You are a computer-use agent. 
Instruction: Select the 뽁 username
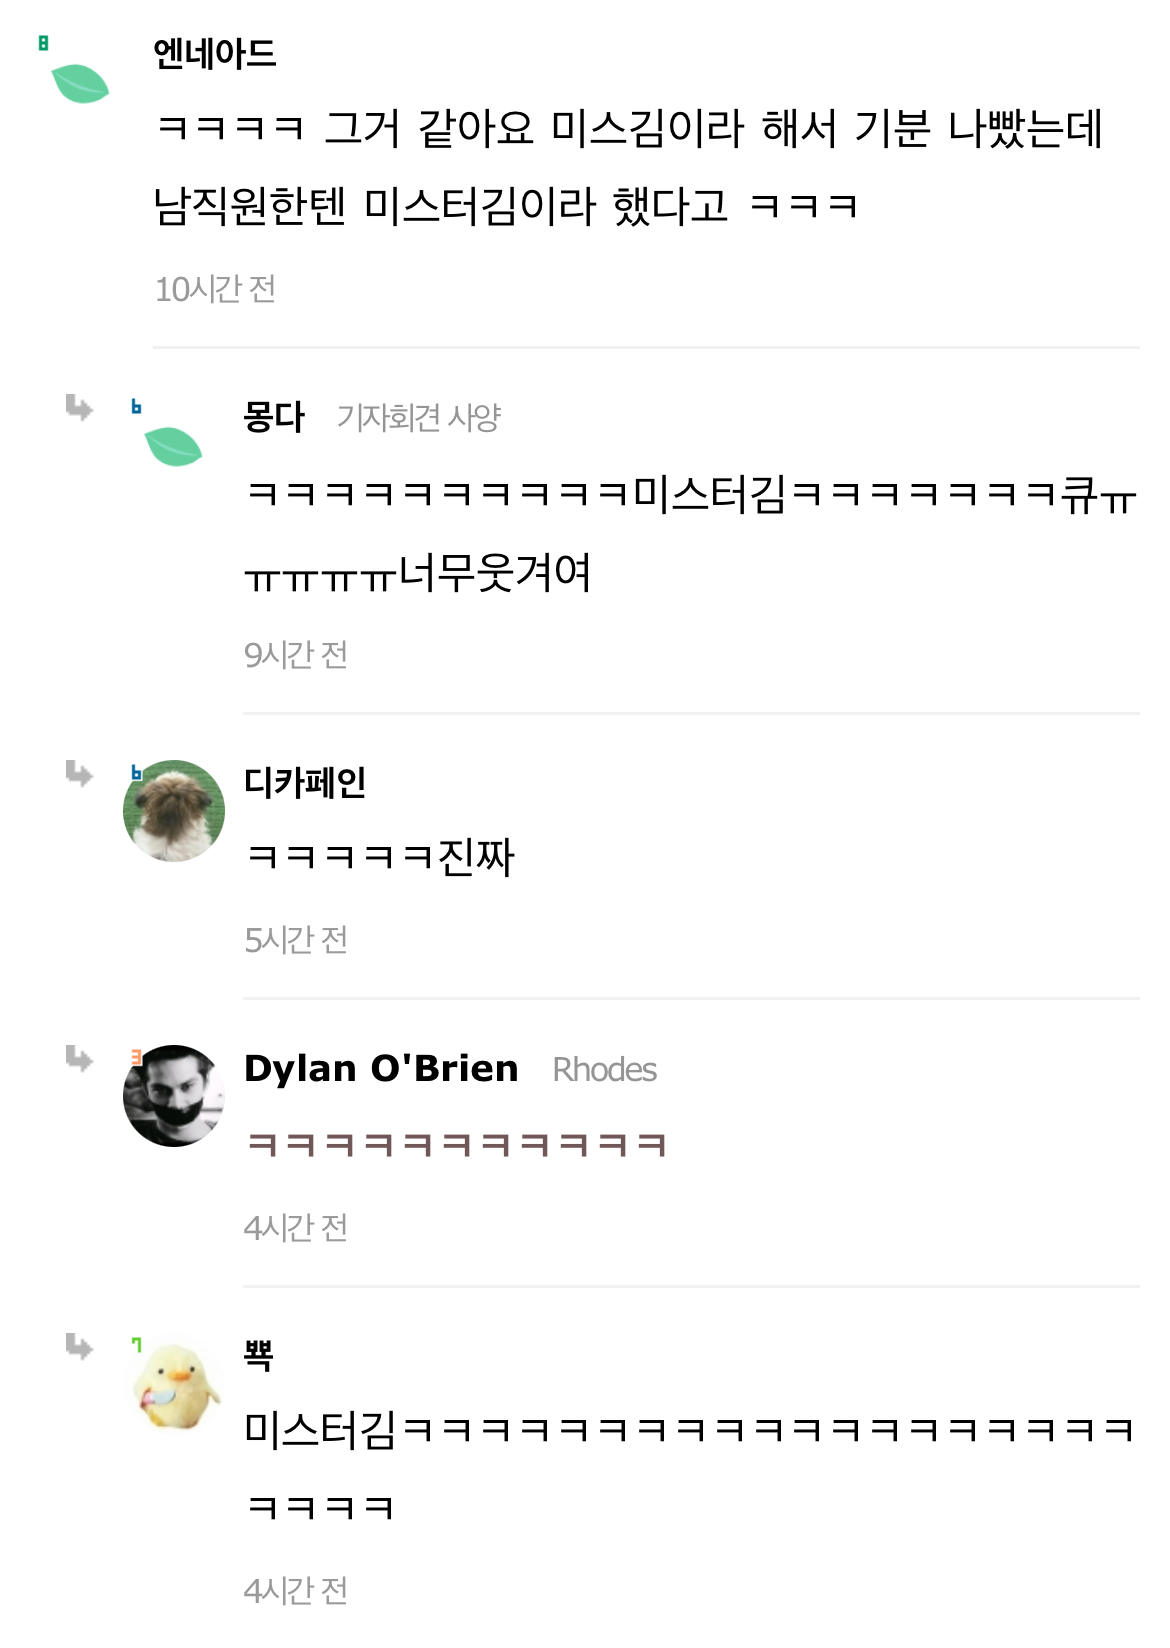[x=258, y=1354]
